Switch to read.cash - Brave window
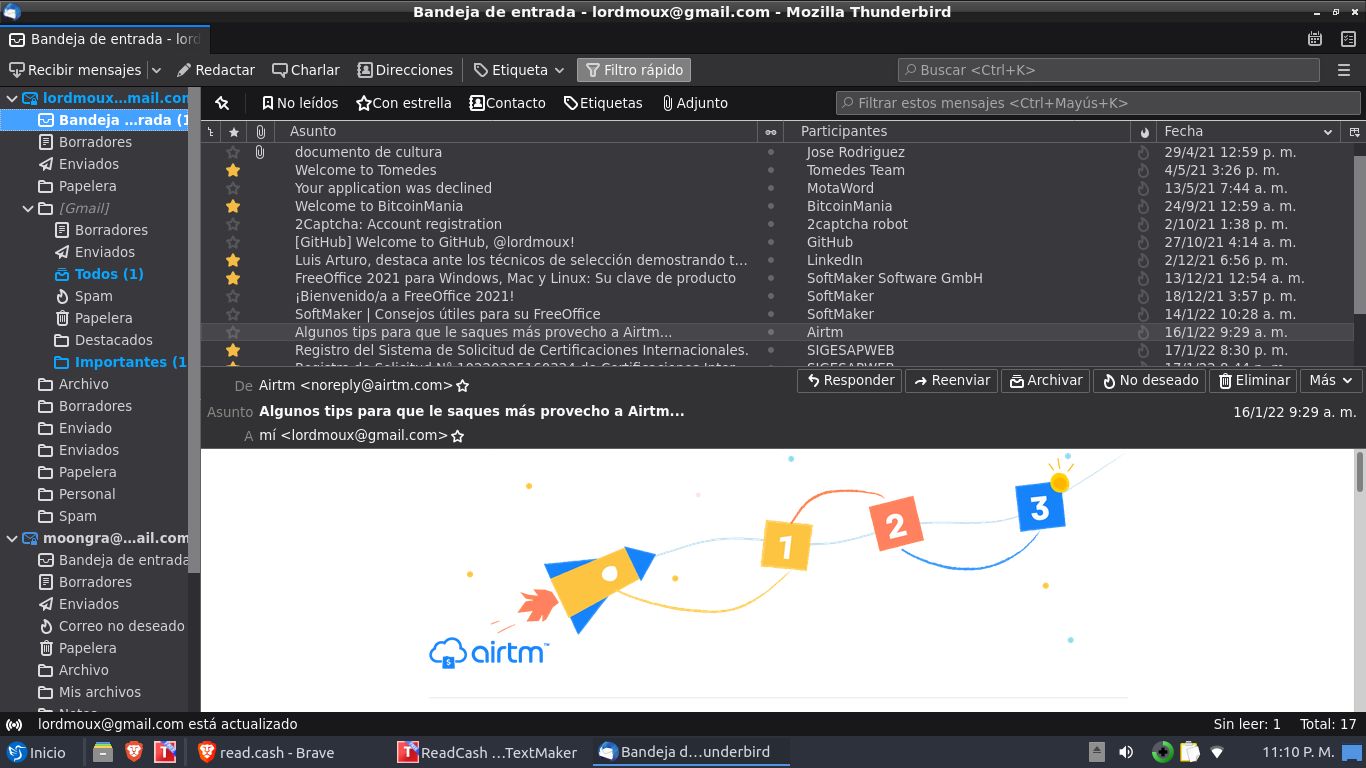The image size is (1366, 768). click(x=268, y=753)
